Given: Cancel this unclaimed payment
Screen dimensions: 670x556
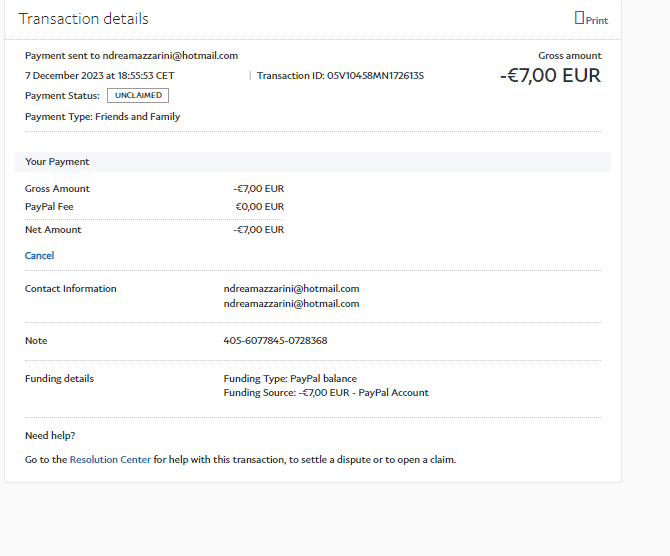Looking at the screenshot, I should tap(39, 256).
